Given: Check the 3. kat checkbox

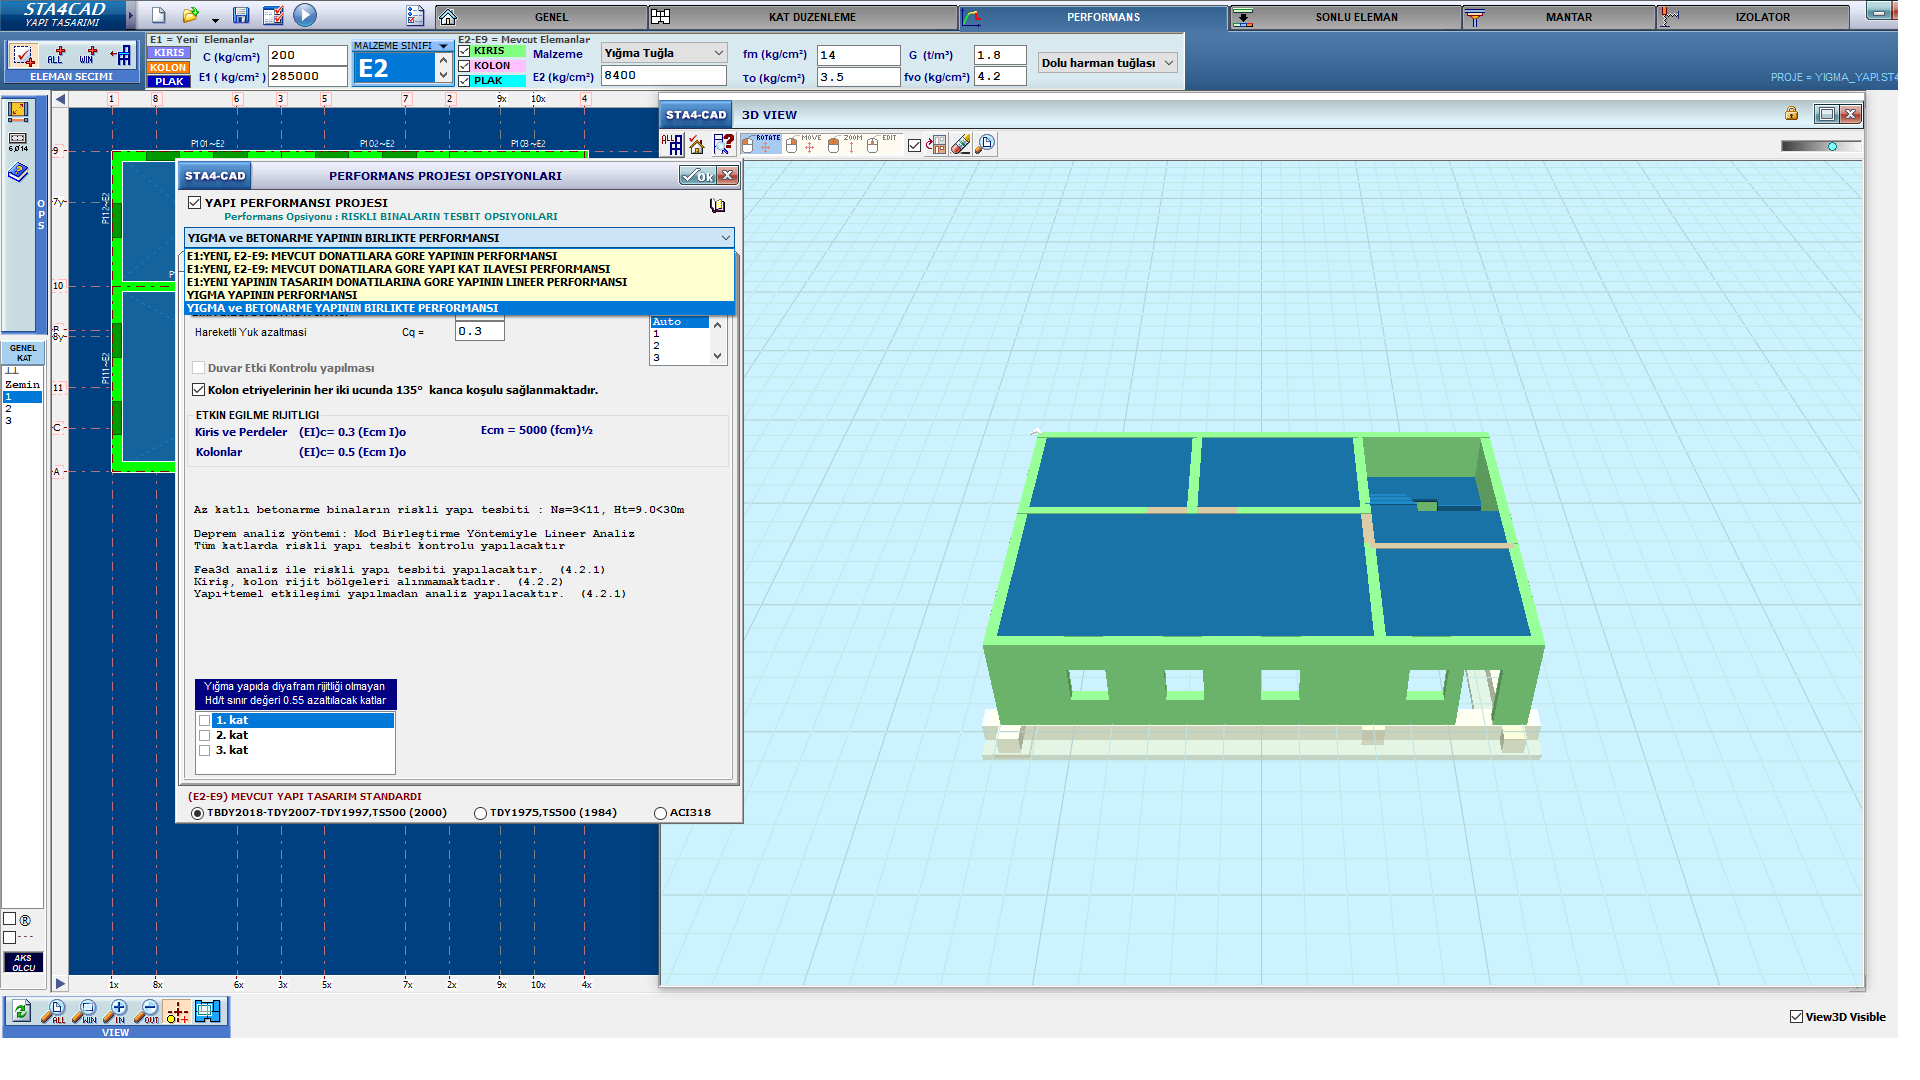Looking at the screenshot, I should tap(205, 751).
